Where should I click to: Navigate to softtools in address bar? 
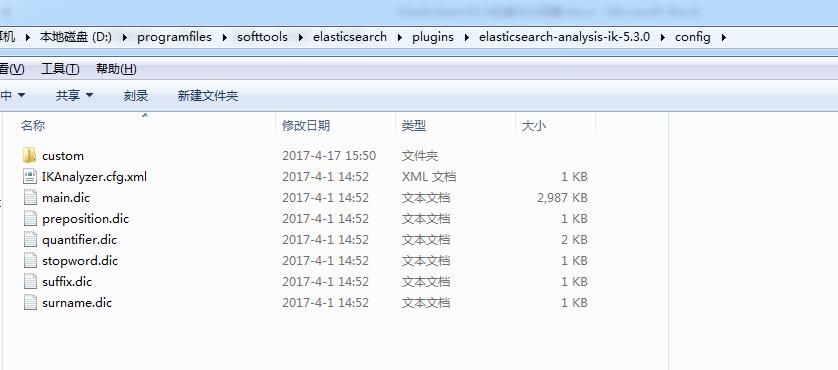[262, 37]
